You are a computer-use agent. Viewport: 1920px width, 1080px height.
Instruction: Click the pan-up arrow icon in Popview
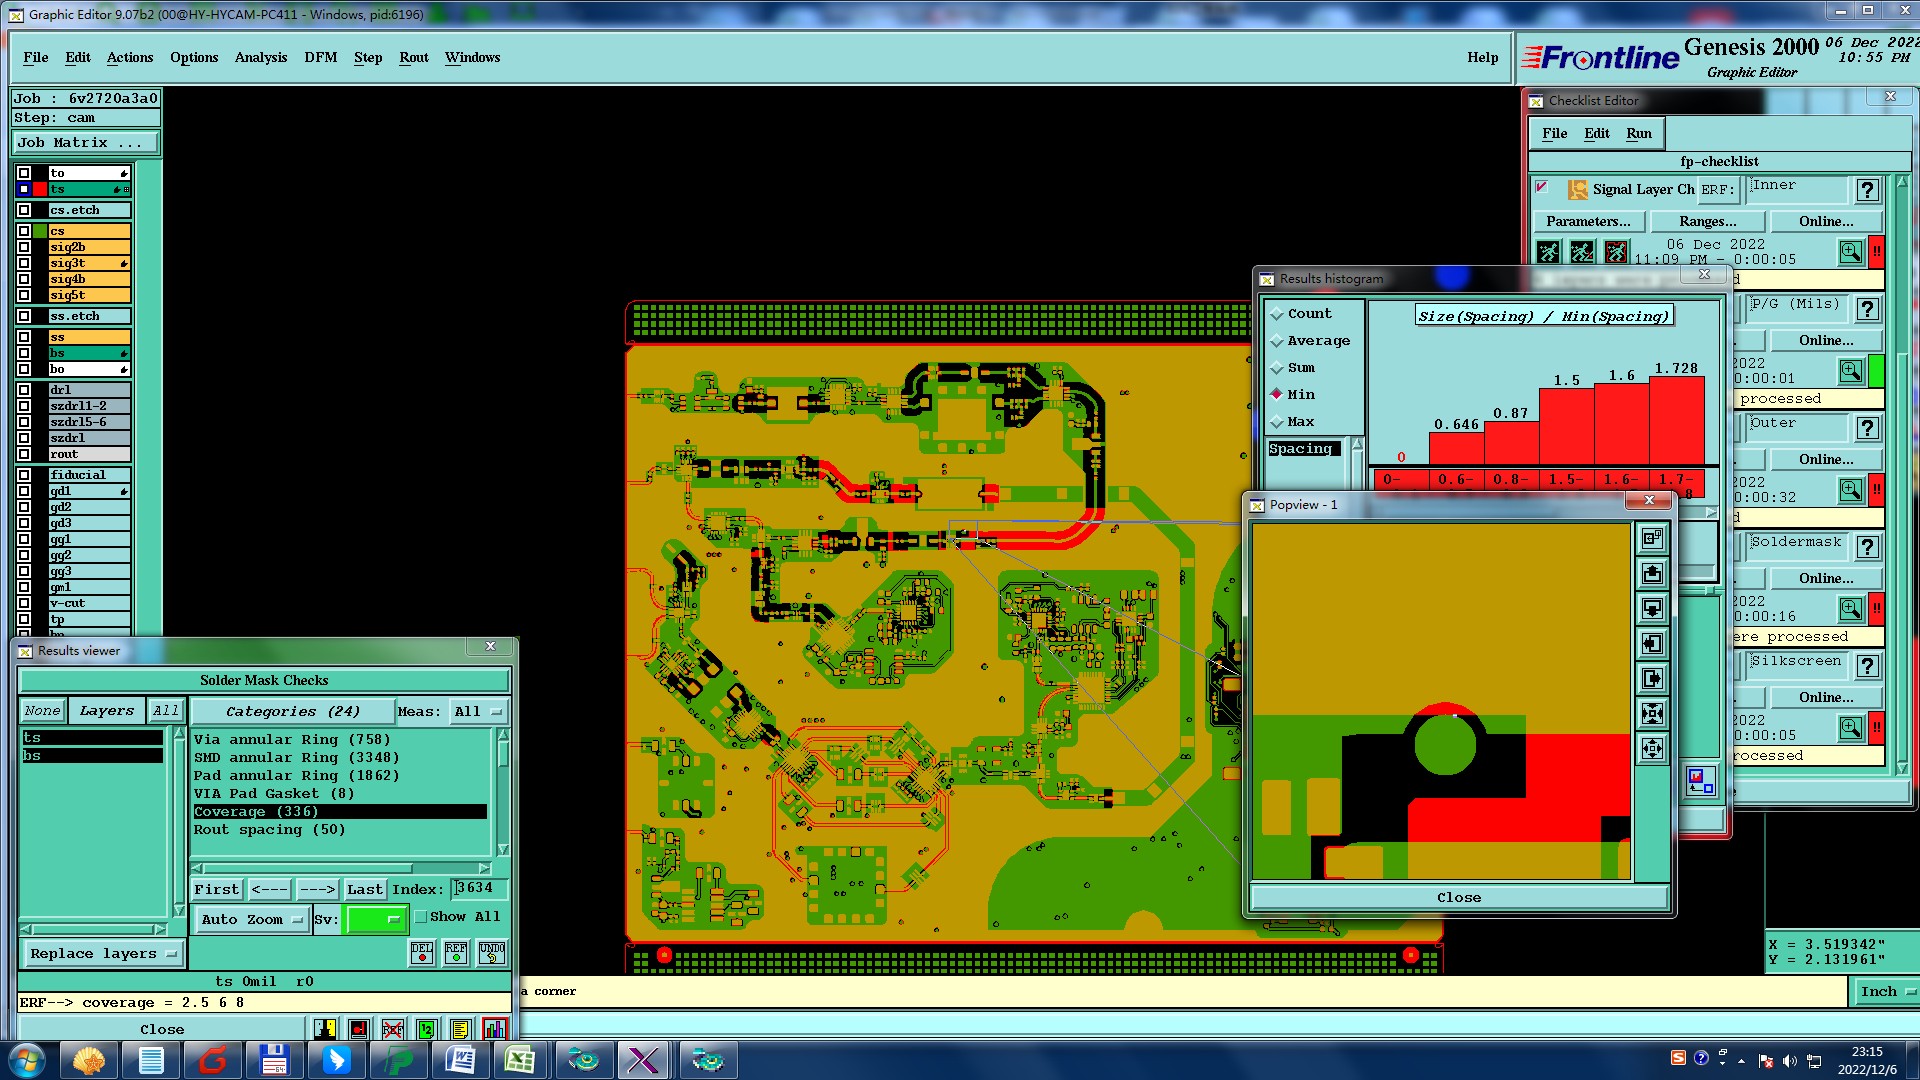point(1652,574)
